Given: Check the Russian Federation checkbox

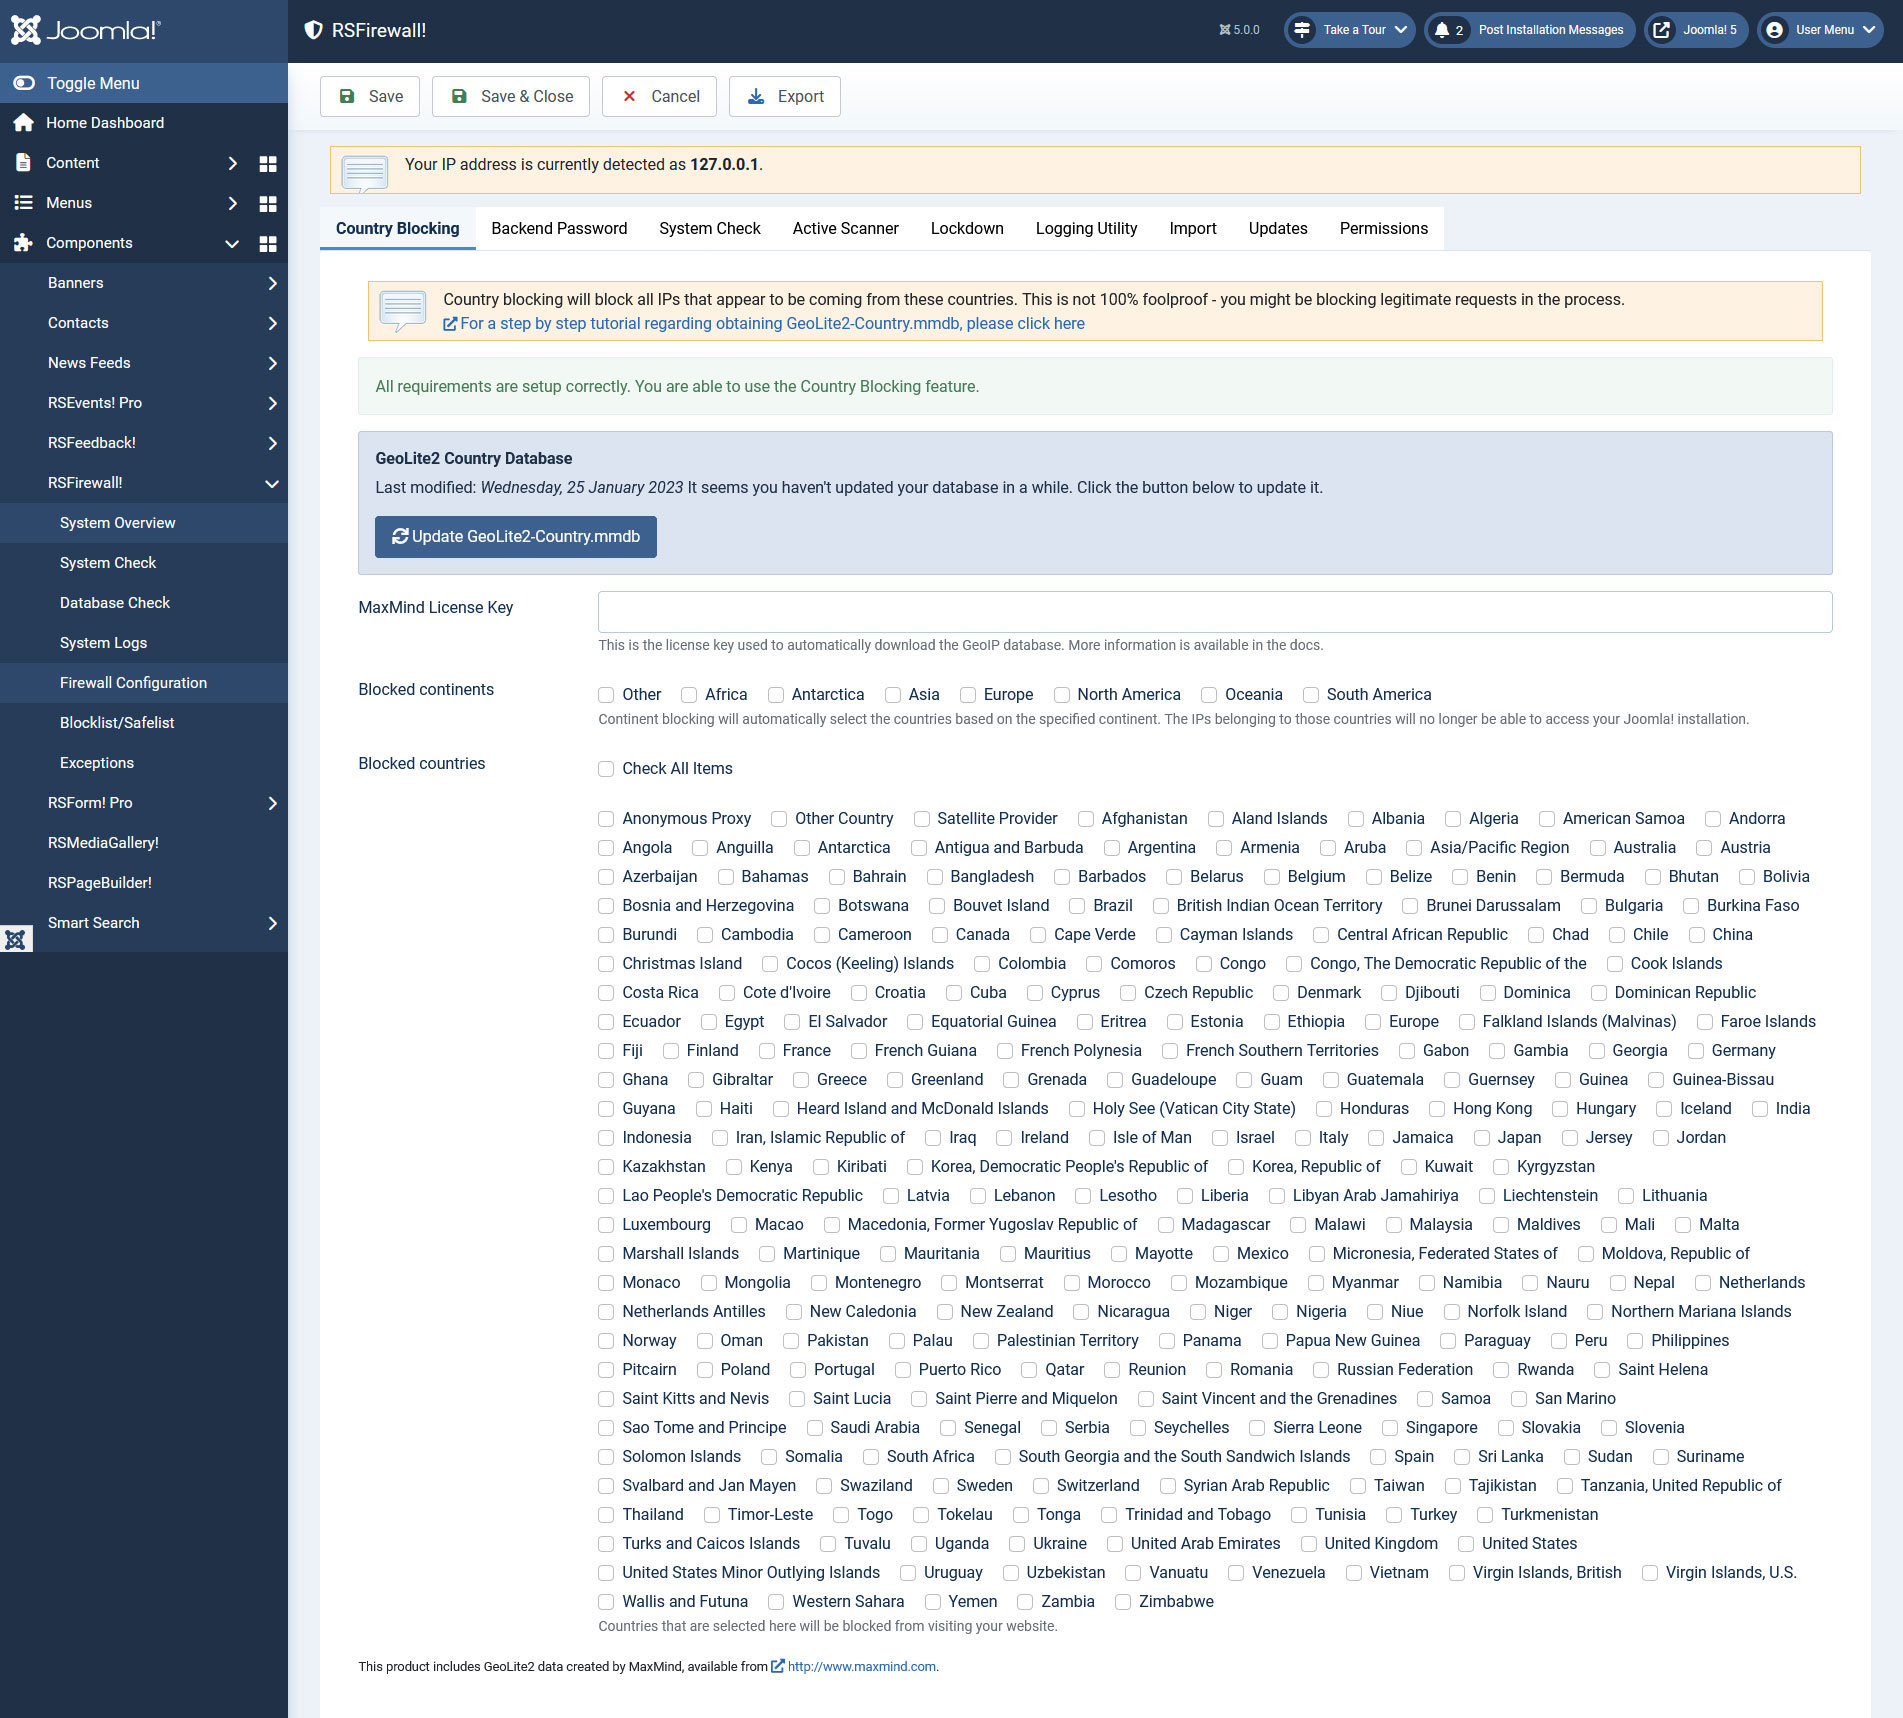Looking at the screenshot, I should [1321, 1370].
